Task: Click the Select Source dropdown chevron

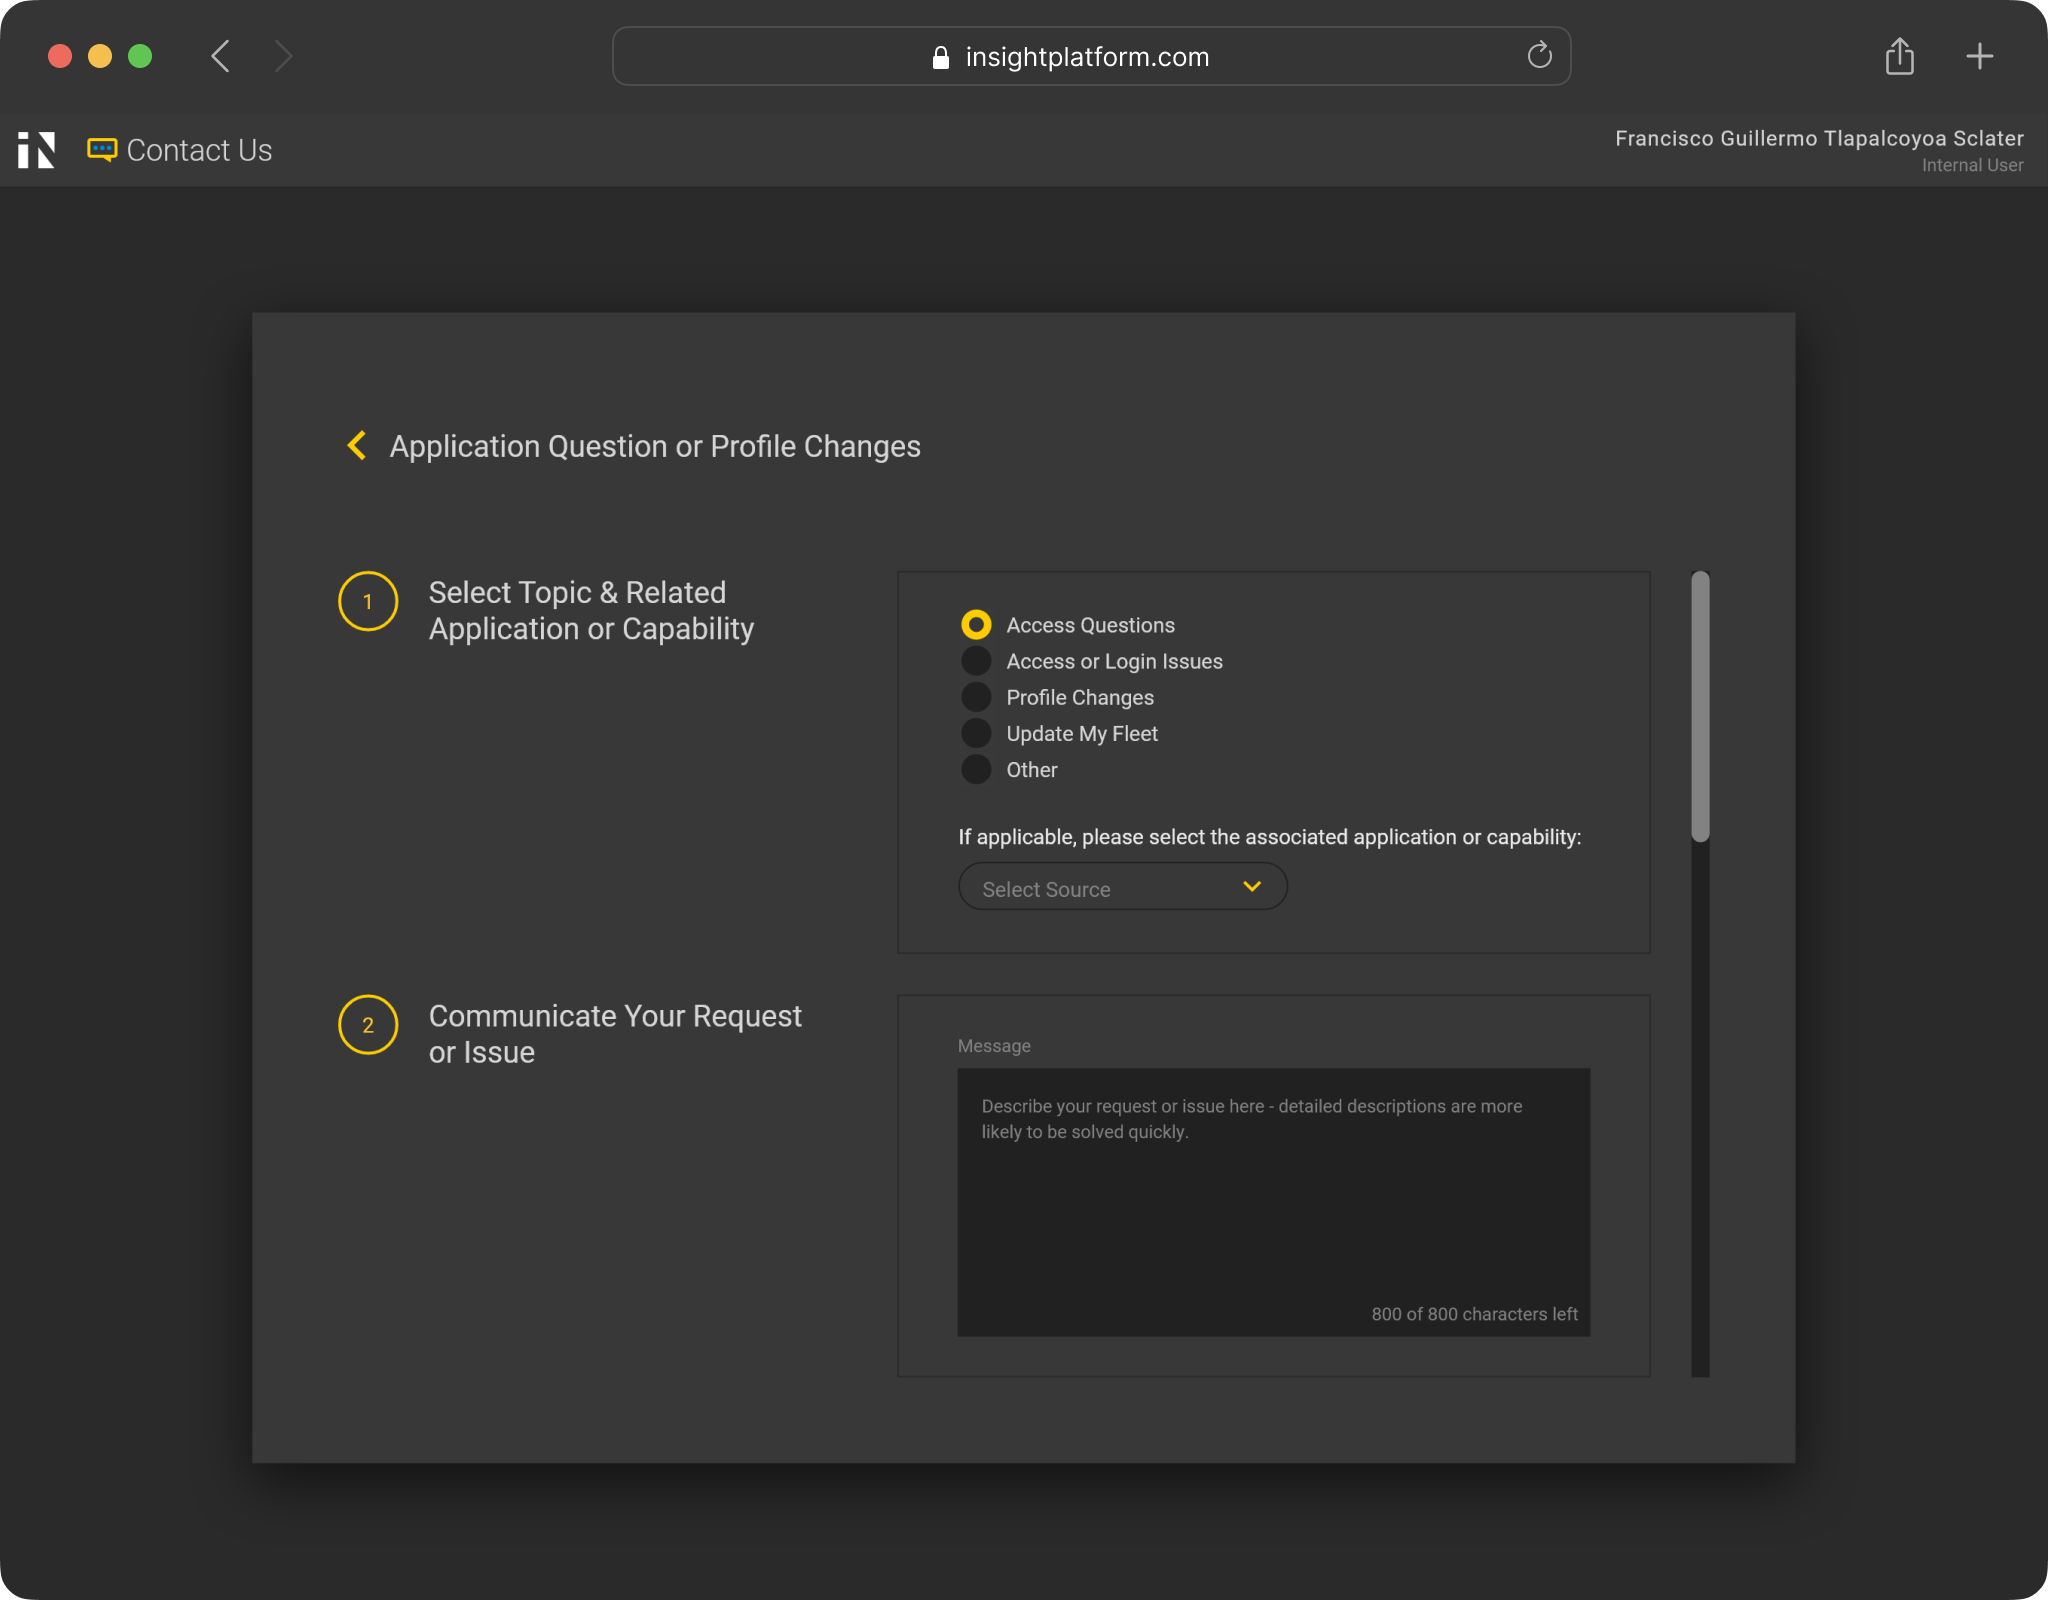Action: click(1251, 887)
